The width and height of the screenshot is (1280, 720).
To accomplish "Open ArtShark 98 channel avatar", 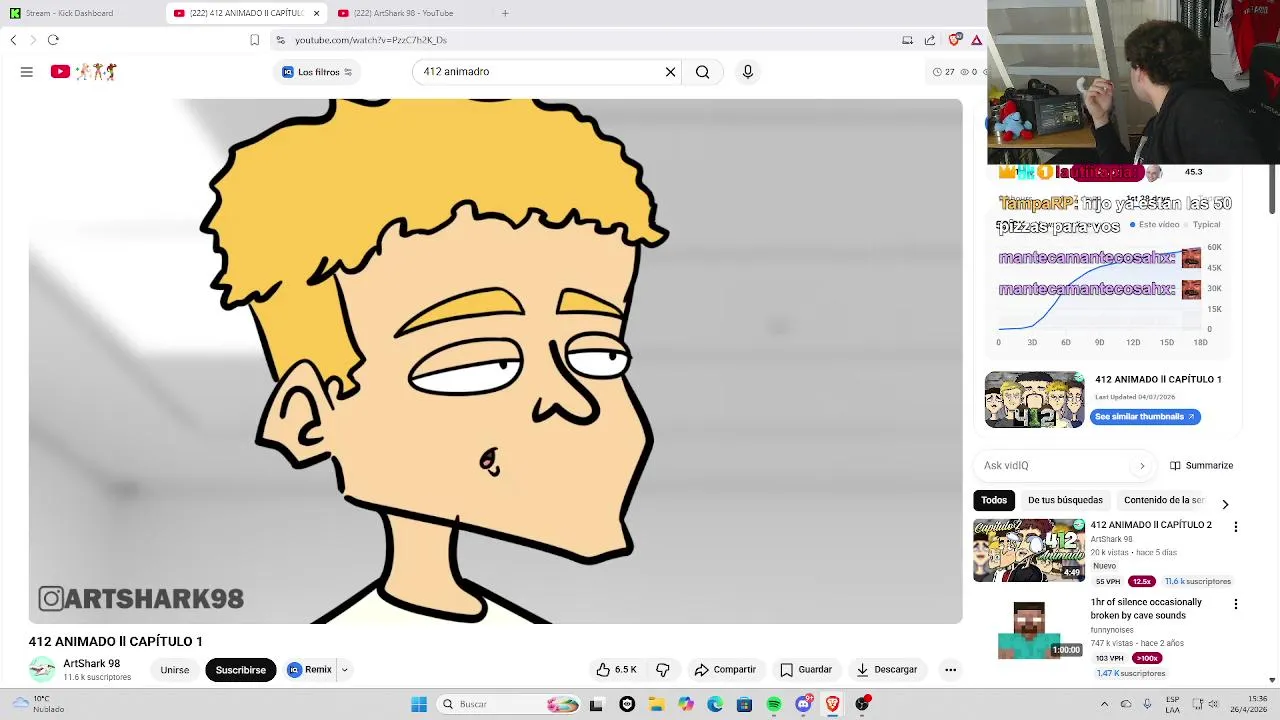I will (x=42, y=669).
